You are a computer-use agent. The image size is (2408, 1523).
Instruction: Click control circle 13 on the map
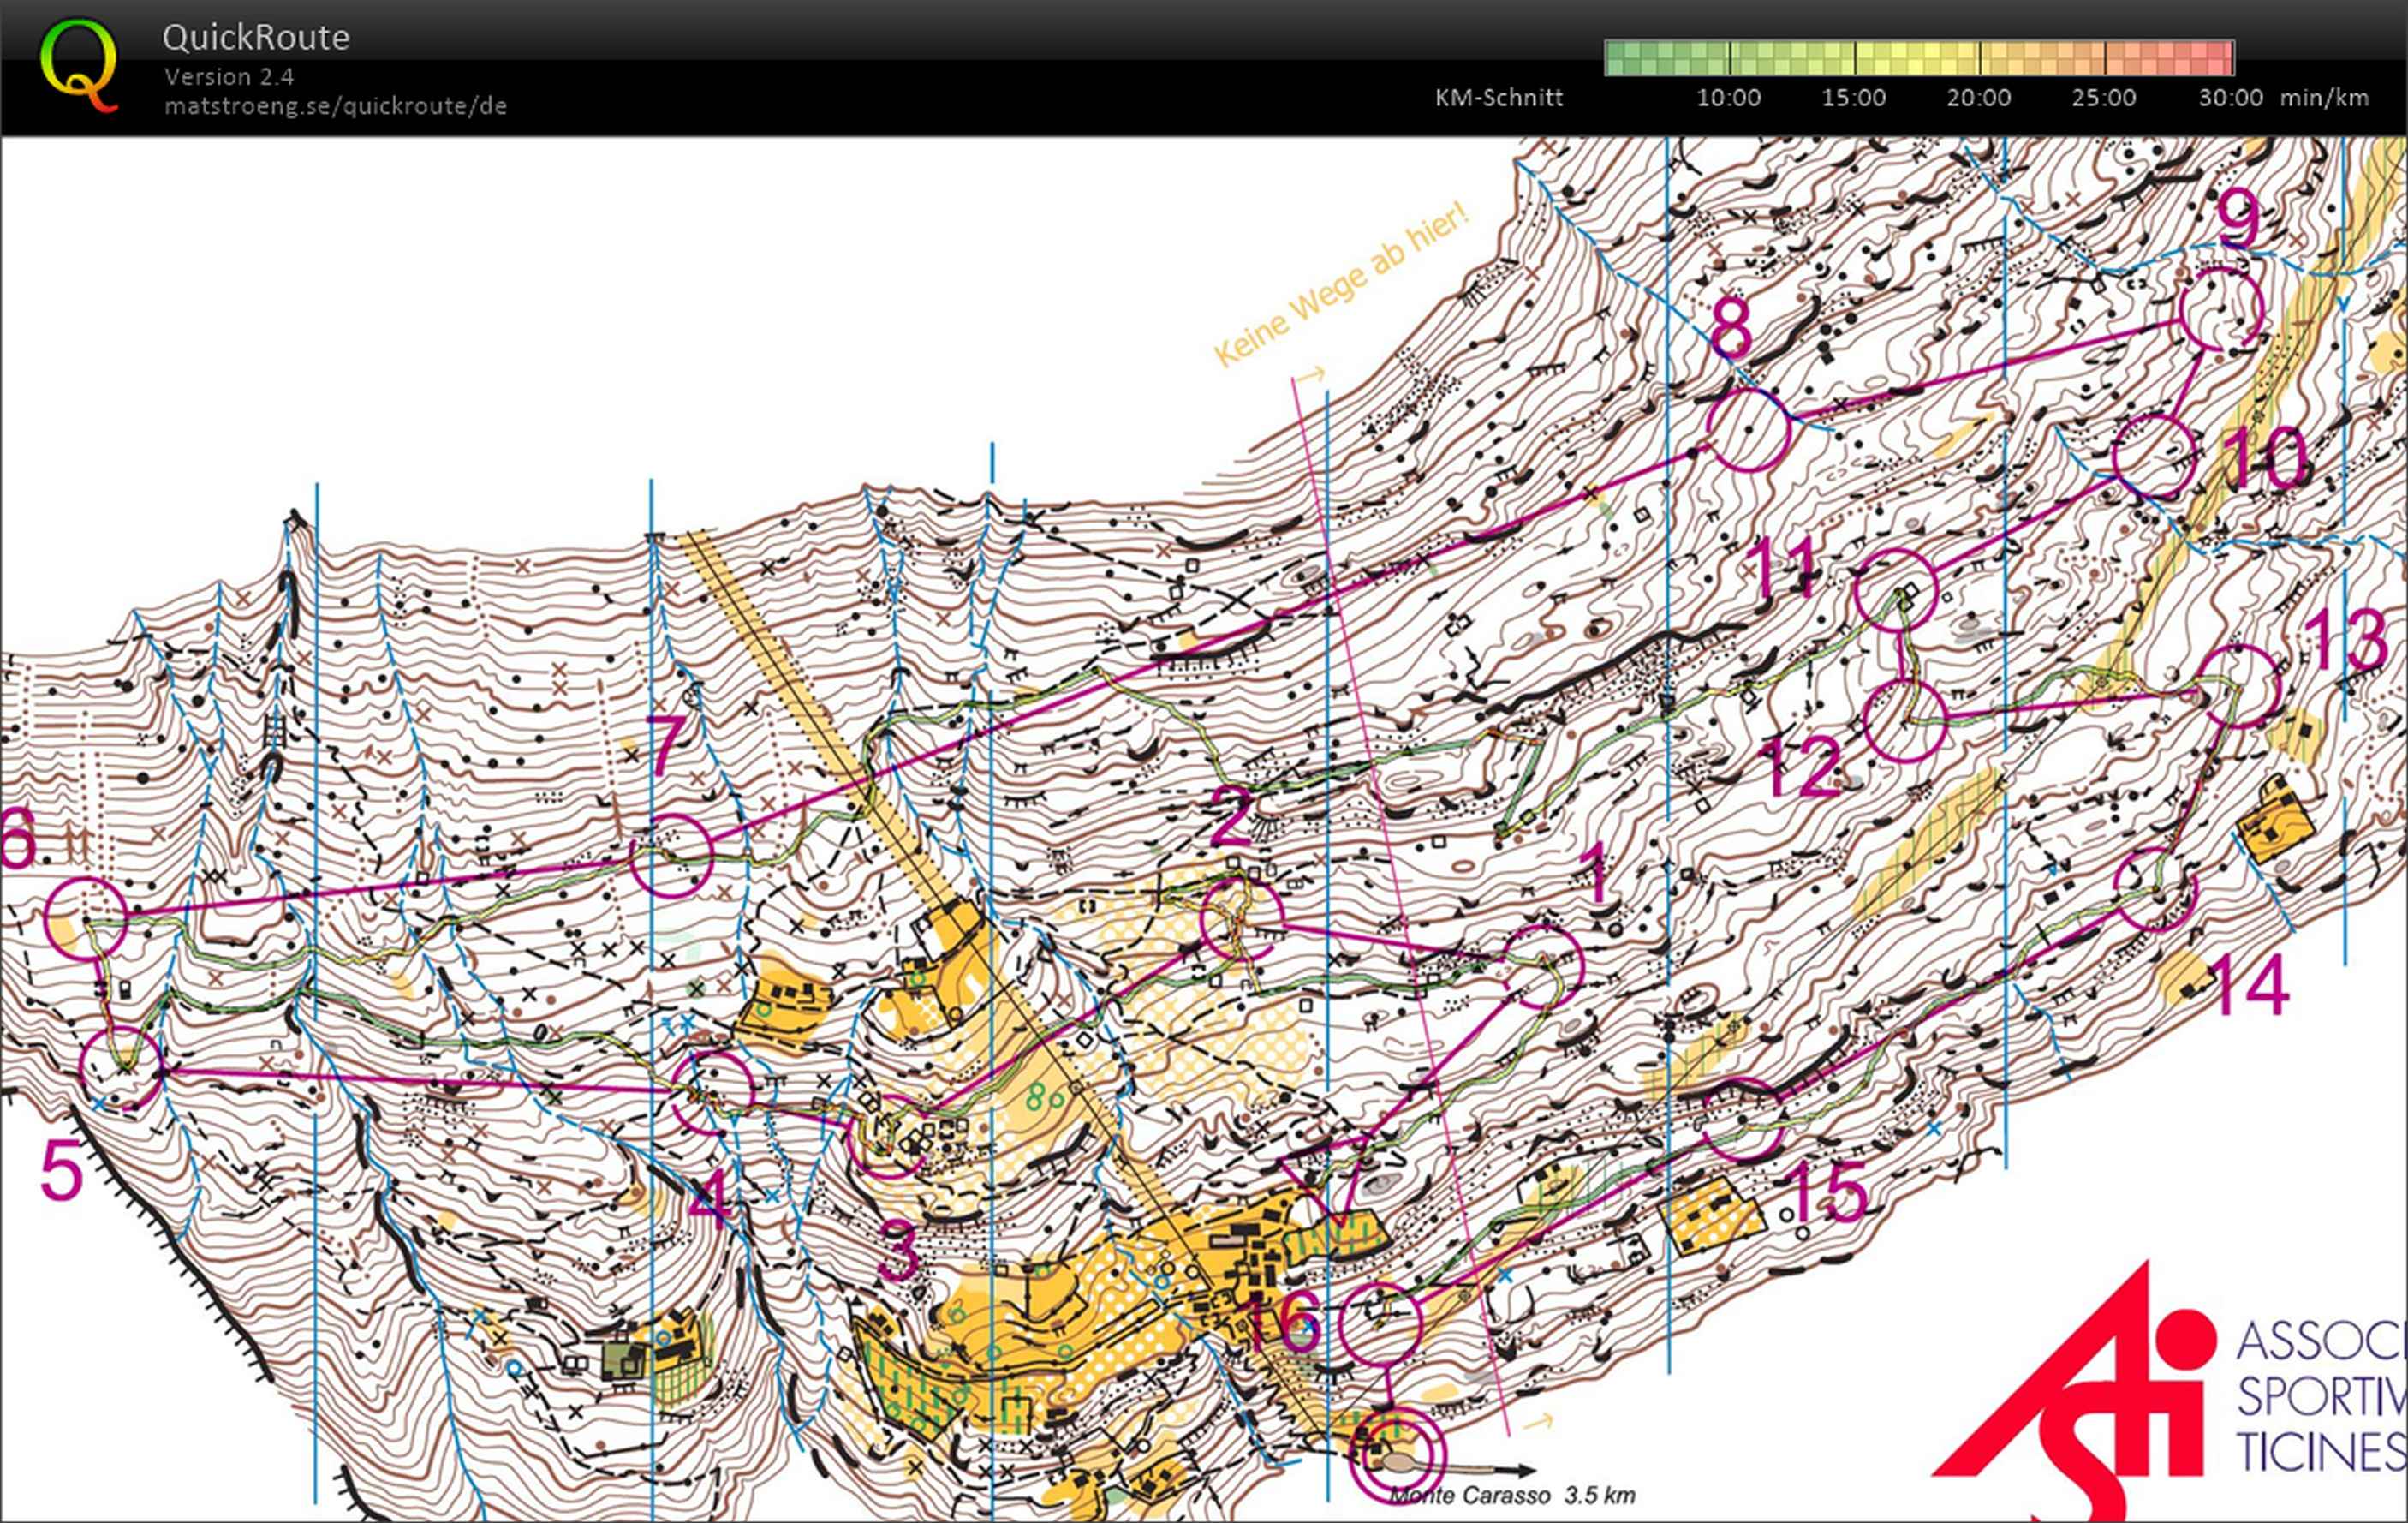click(2241, 687)
